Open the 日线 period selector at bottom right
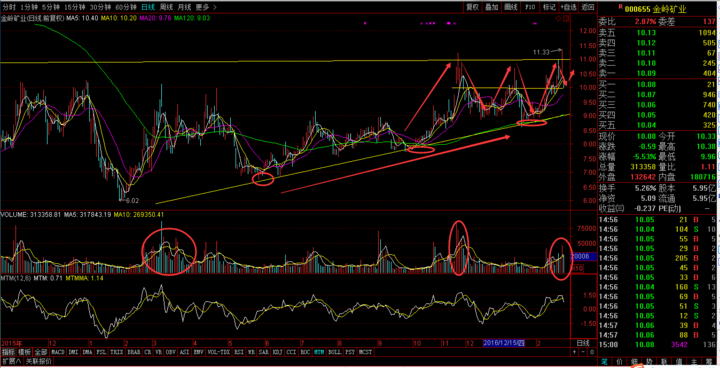This screenshot has height=368, width=720. point(583,343)
